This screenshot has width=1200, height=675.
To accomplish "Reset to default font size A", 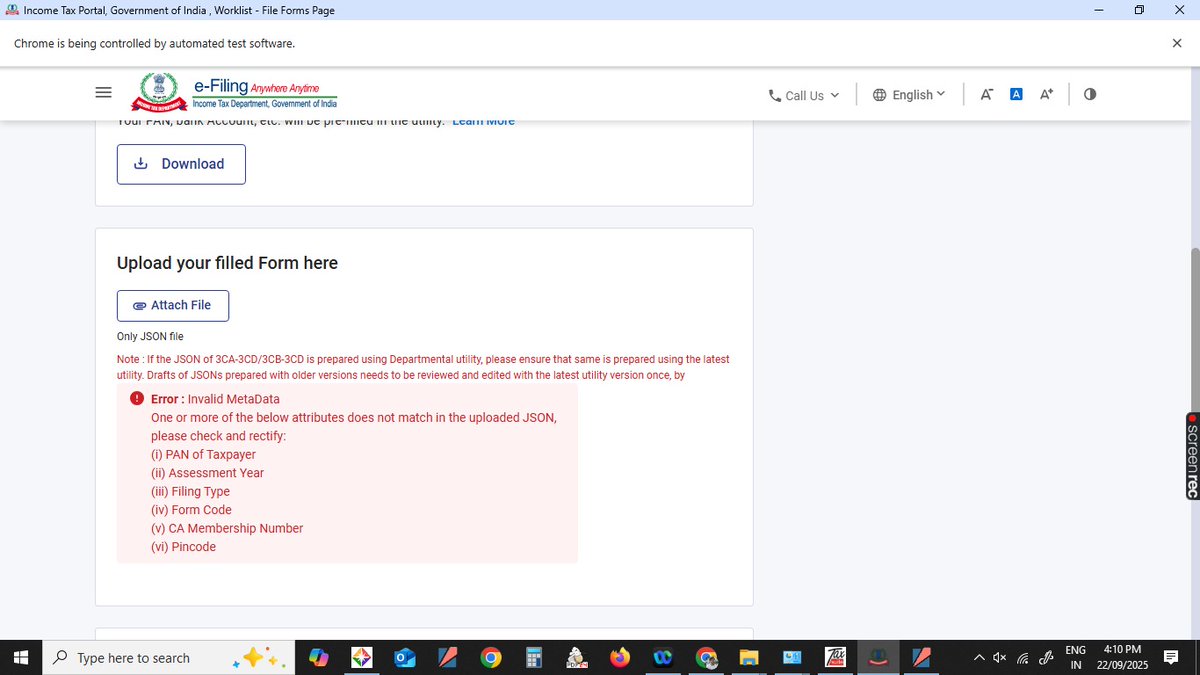I will coord(1016,94).
